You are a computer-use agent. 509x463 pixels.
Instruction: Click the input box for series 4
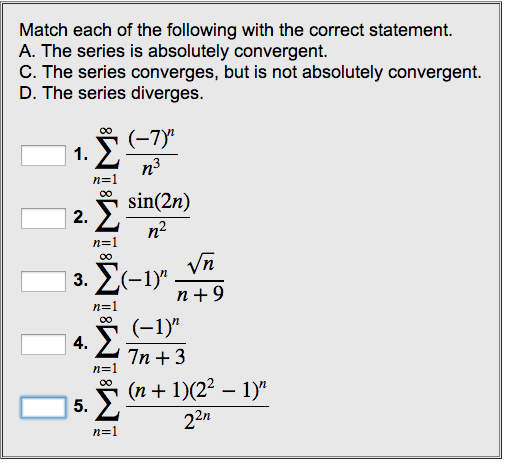[x=43, y=344]
